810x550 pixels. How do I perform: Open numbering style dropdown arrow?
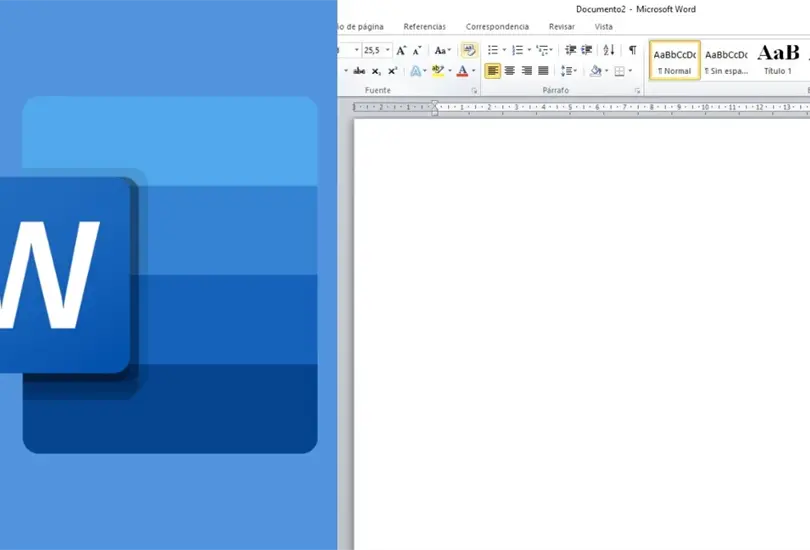click(529, 50)
